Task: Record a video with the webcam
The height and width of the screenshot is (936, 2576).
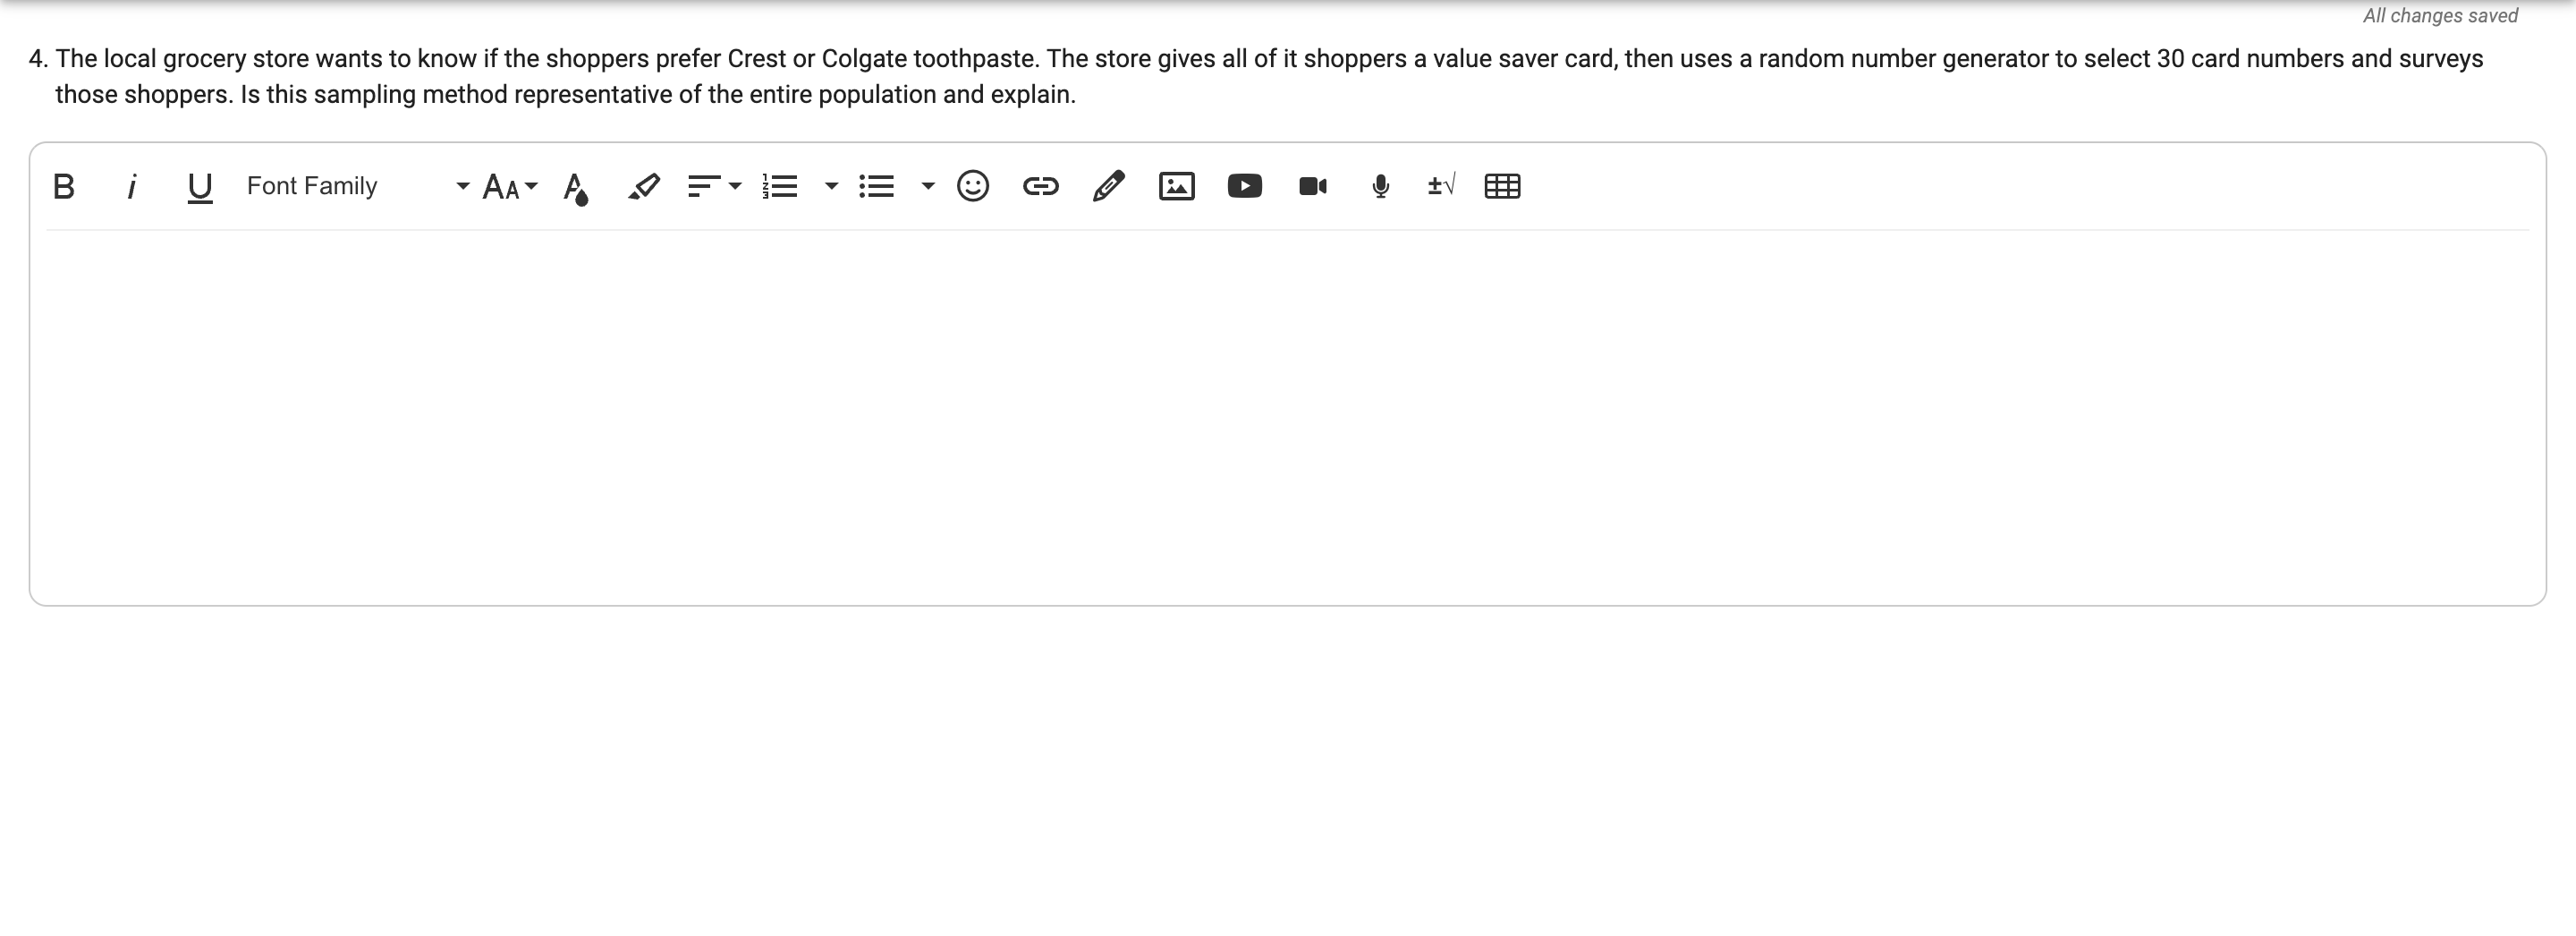Action: click(x=1312, y=185)
